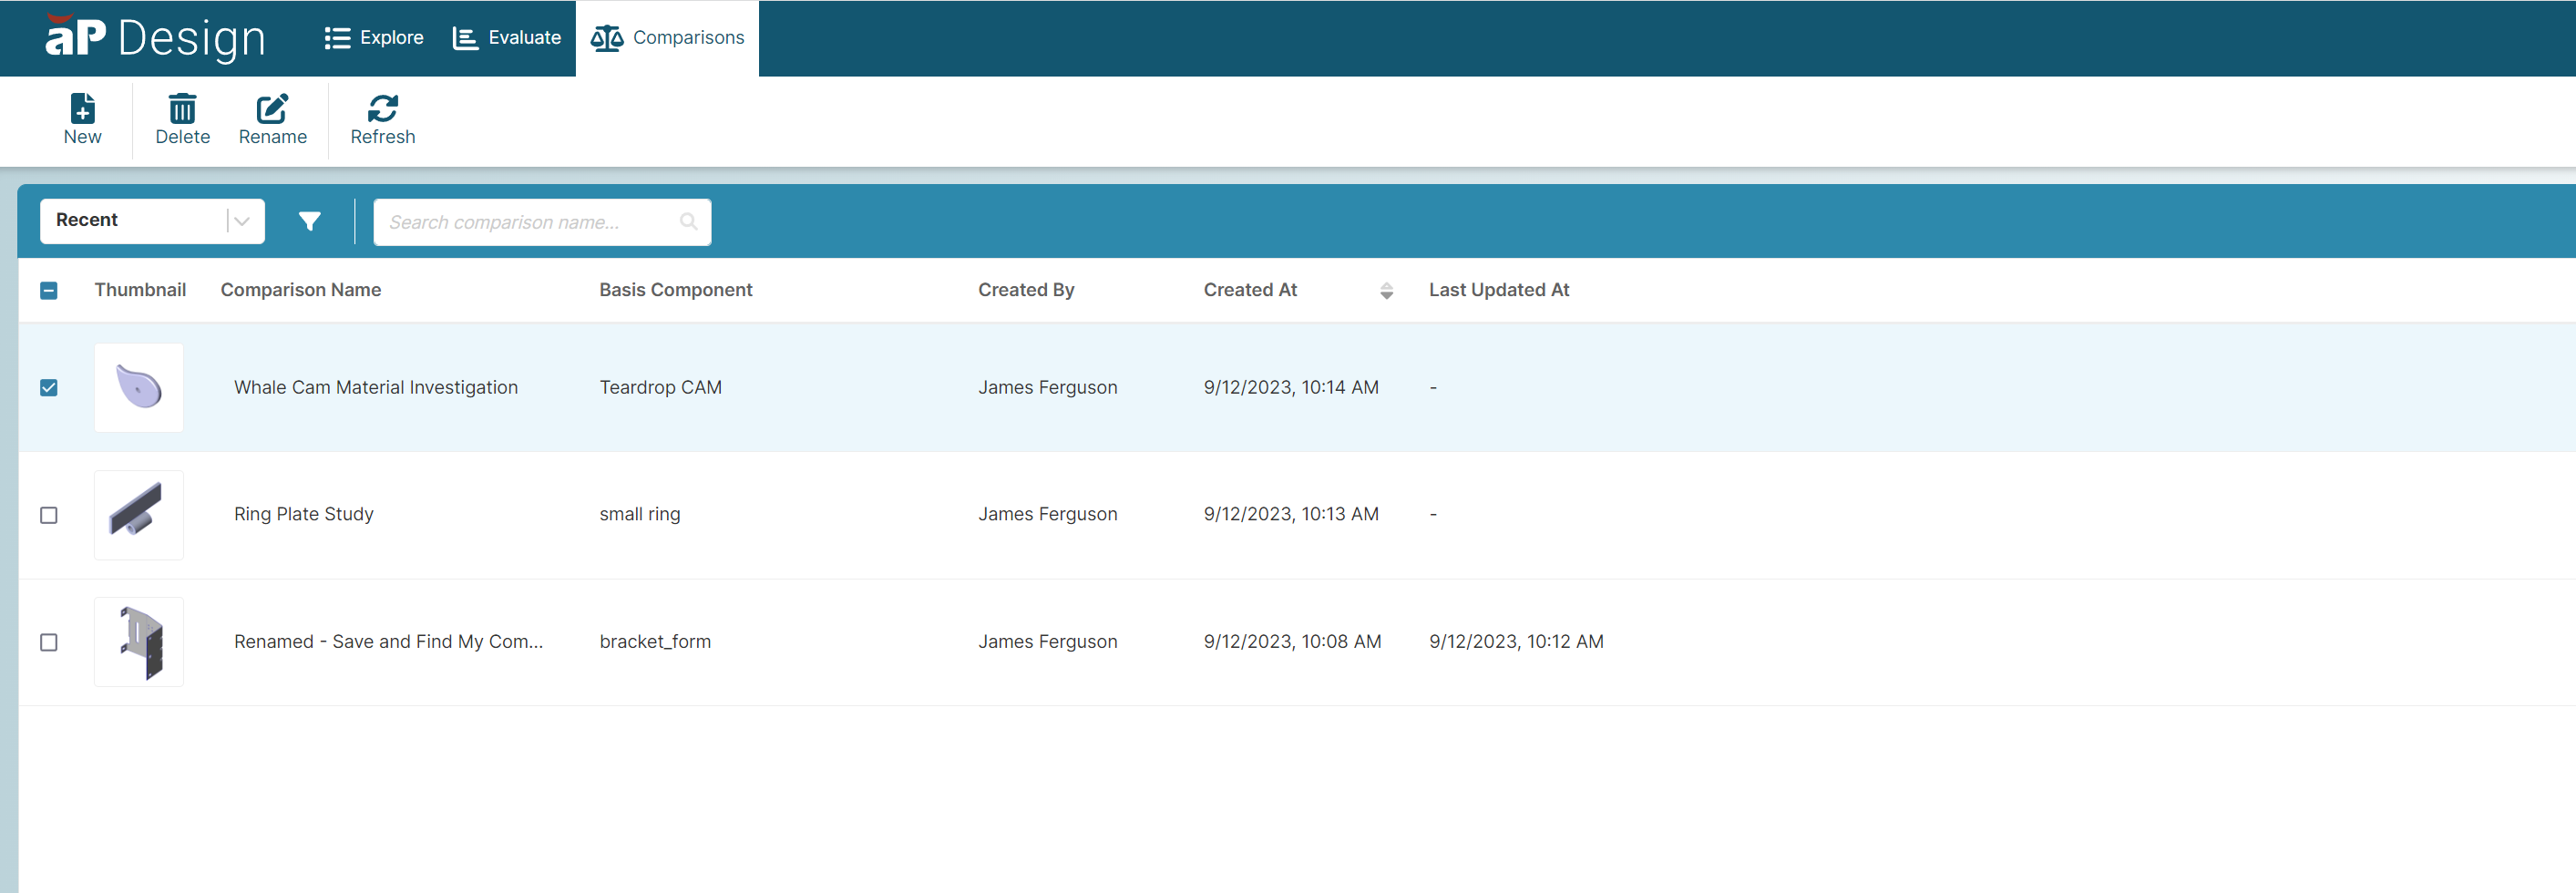
Task: Select the Comparisons tab
Action: tap(667, 38)
